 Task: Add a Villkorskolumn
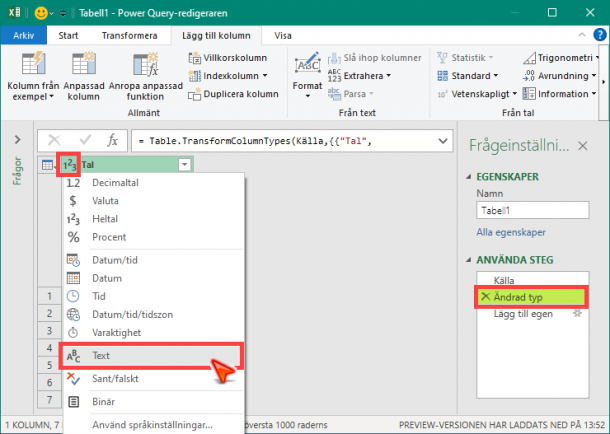pos(228,58)
